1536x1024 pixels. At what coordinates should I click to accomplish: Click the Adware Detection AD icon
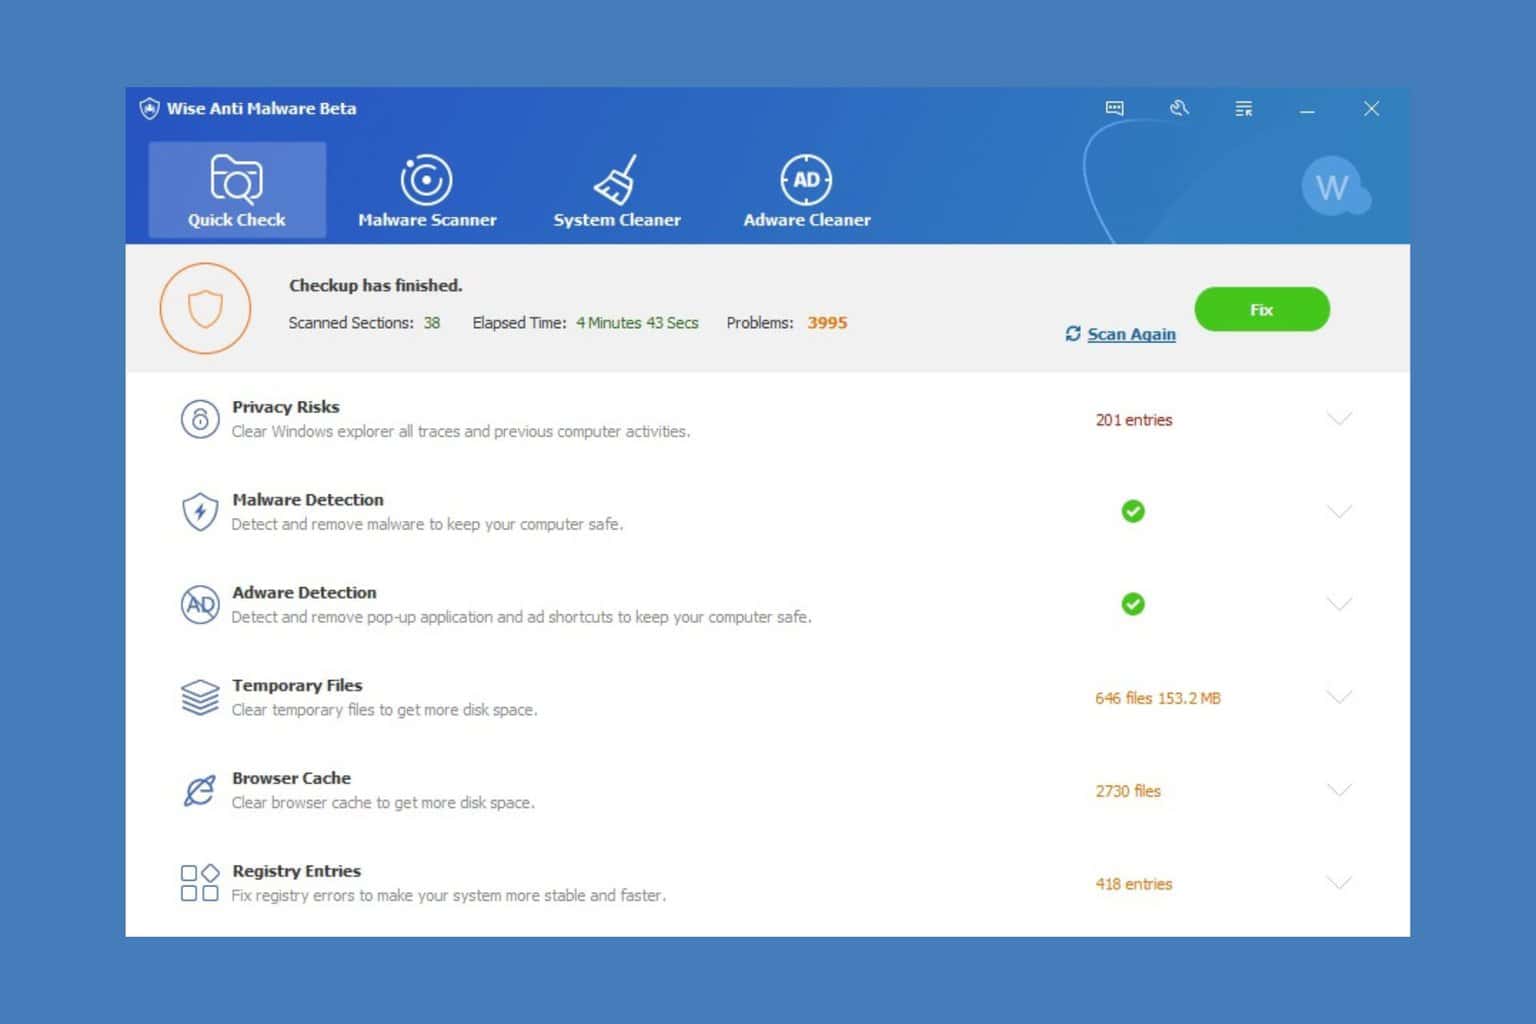point(200,604)
